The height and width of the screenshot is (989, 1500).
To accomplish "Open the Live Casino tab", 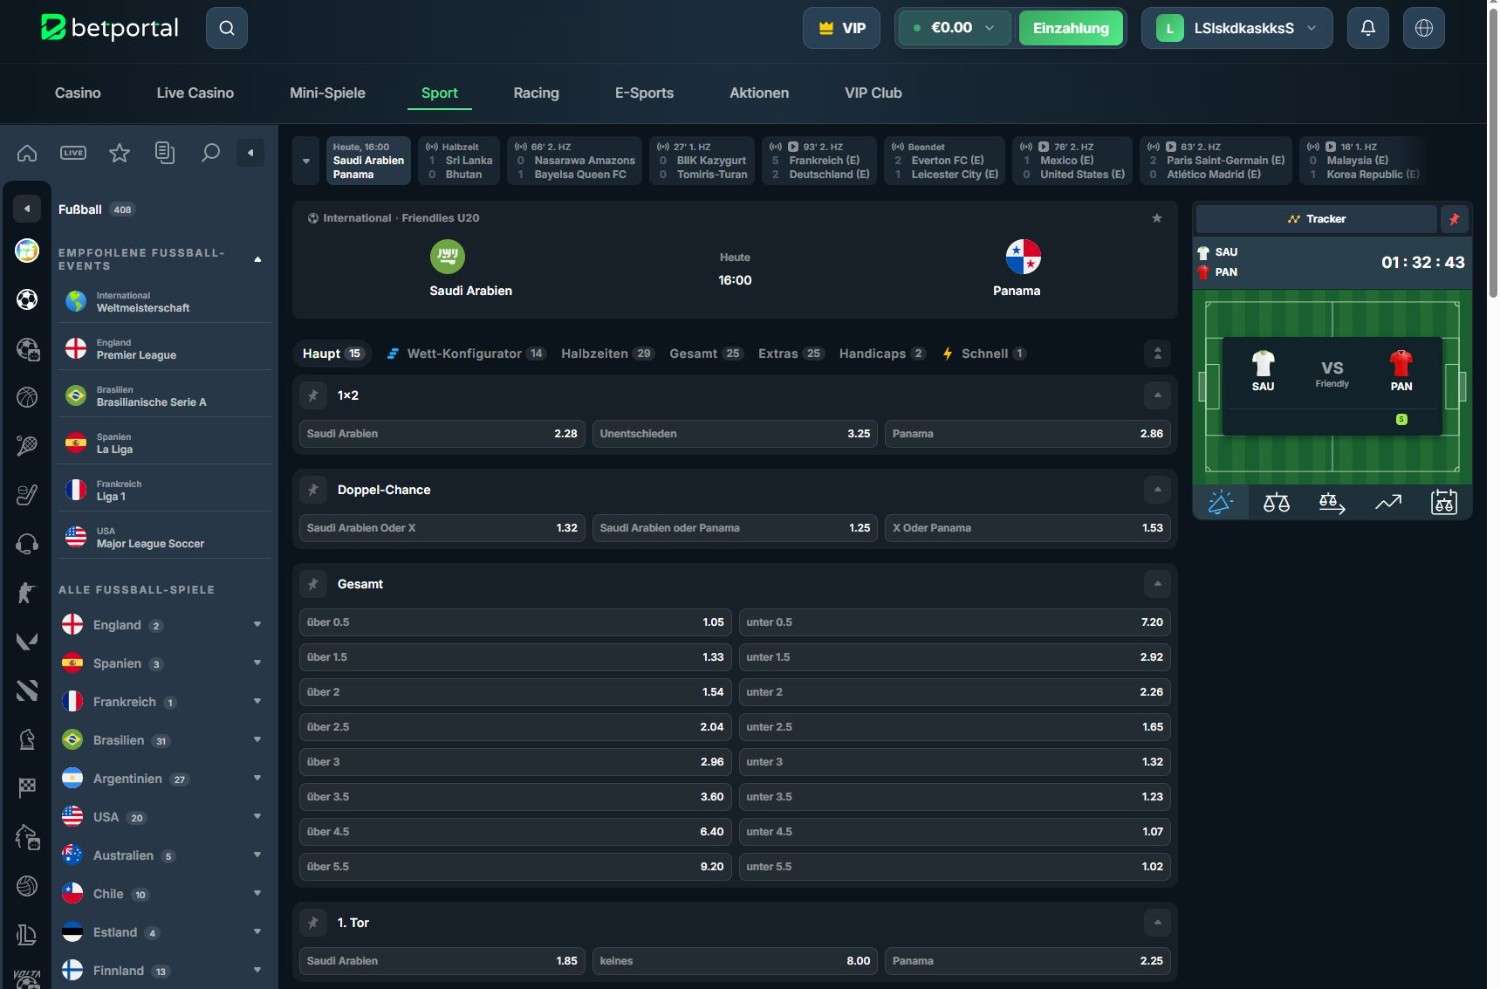I will coord(195,93).
